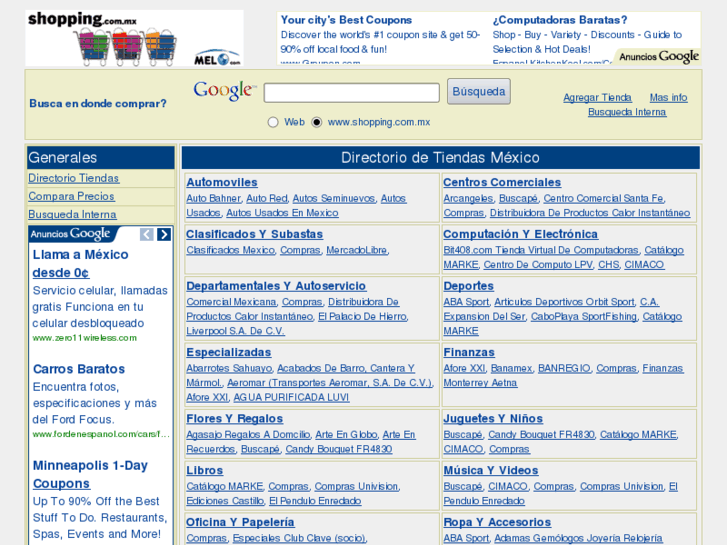Select the www.shopping.com.mx radio button
This screenshot has width=727, height=545.
[x=317, y=122]
